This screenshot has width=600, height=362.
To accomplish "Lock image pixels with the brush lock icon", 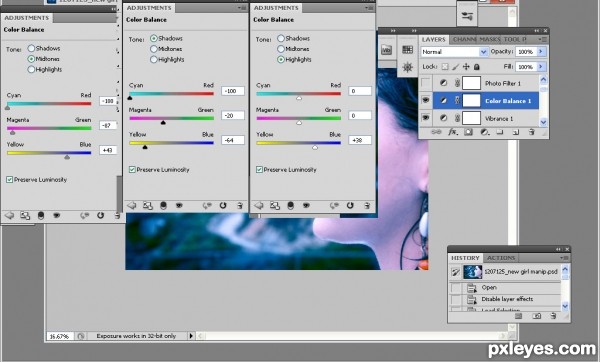I will pos(455,67).
